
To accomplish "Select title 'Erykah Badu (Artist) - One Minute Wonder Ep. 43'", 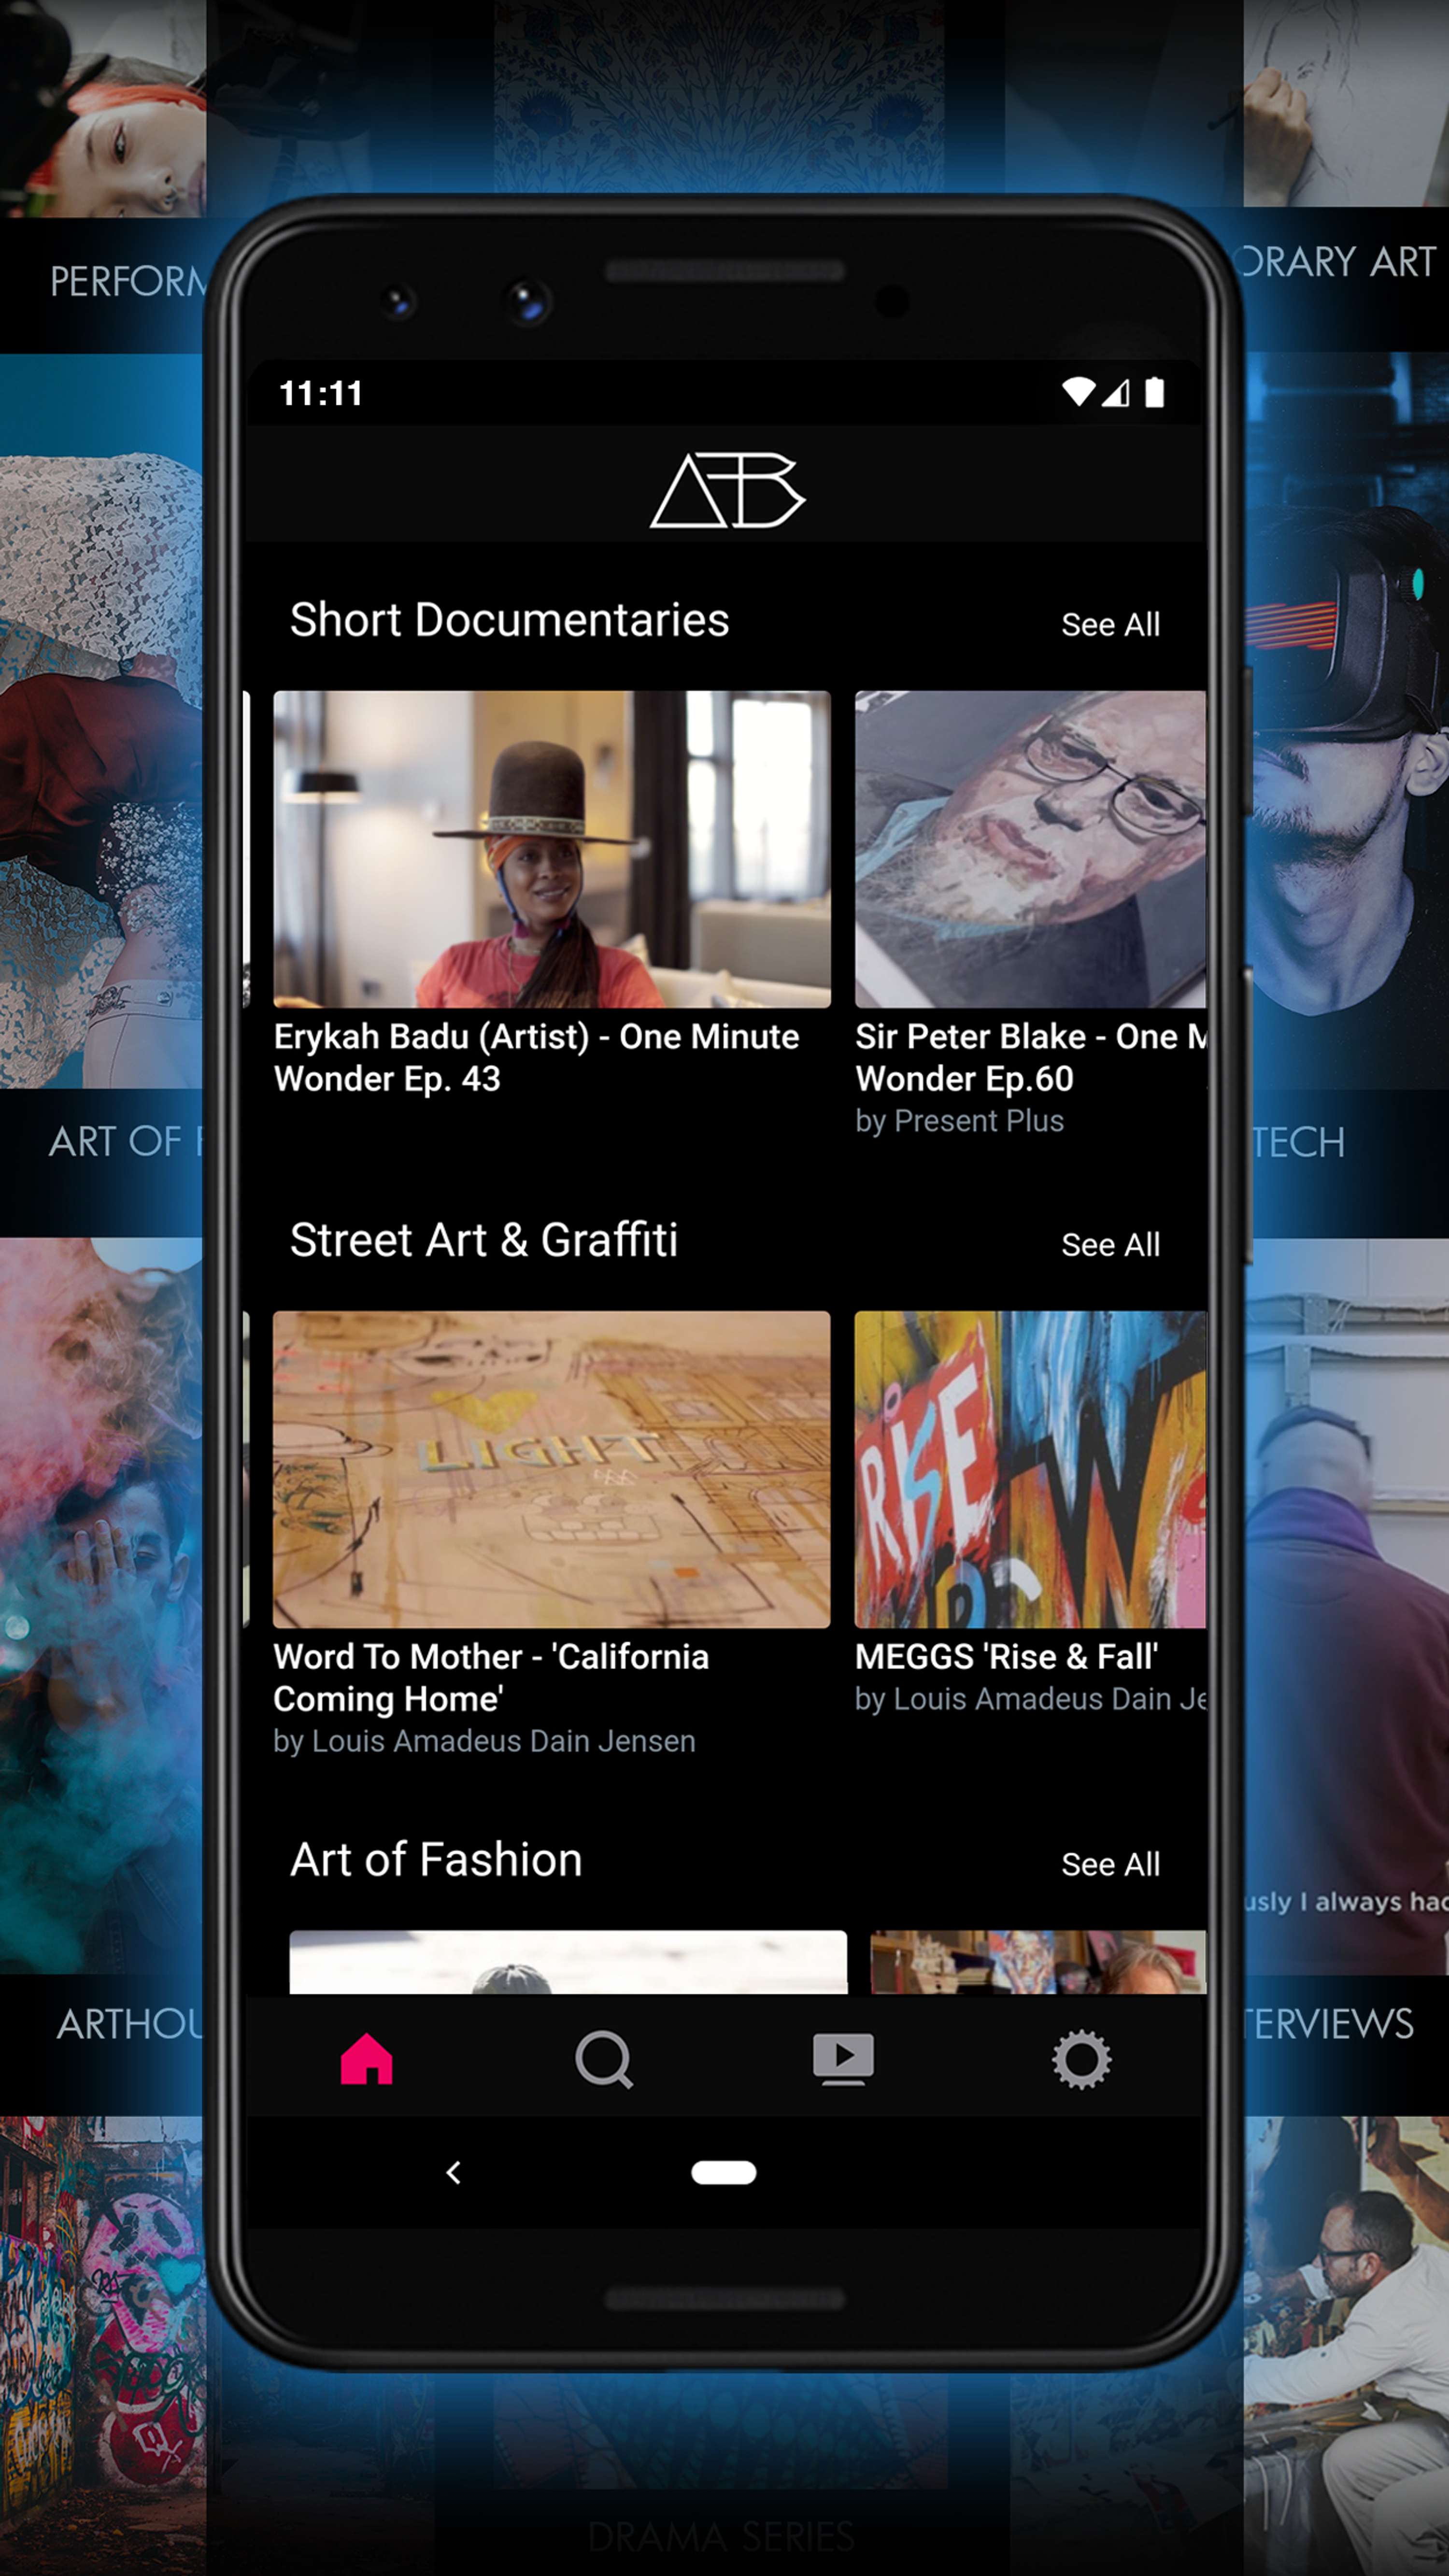I will pos(536,1057).
